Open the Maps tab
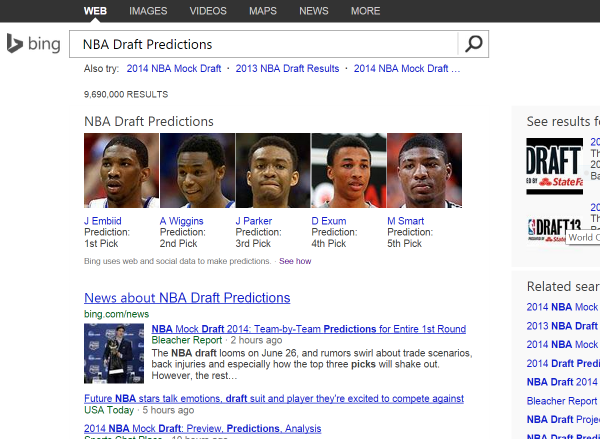 tap(263, 11)
